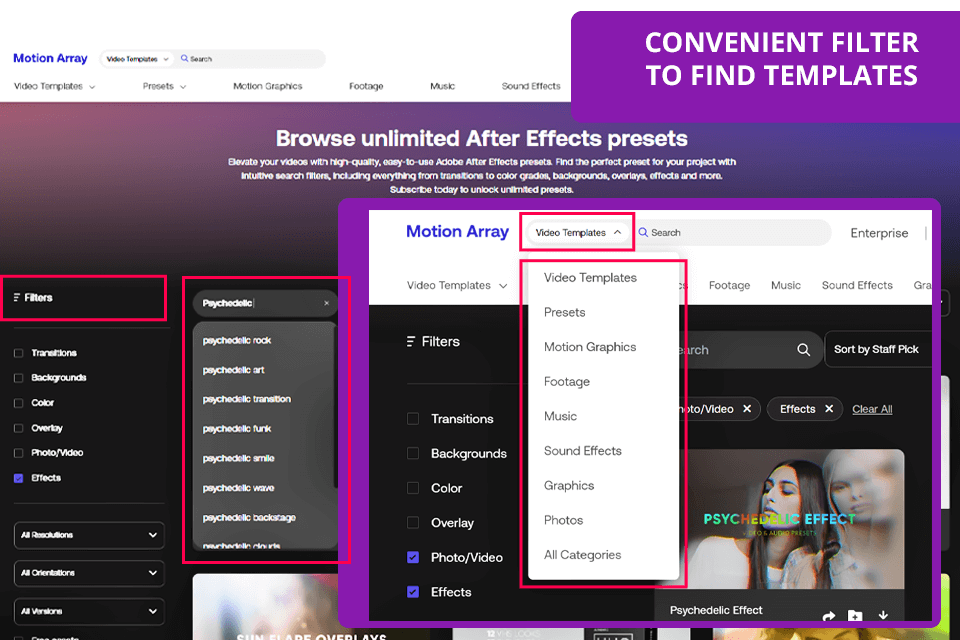Screen dimensions: 960x640
Task: Click the magnifier icon left of Sort by Staff Pick
Action: point(804,350)
